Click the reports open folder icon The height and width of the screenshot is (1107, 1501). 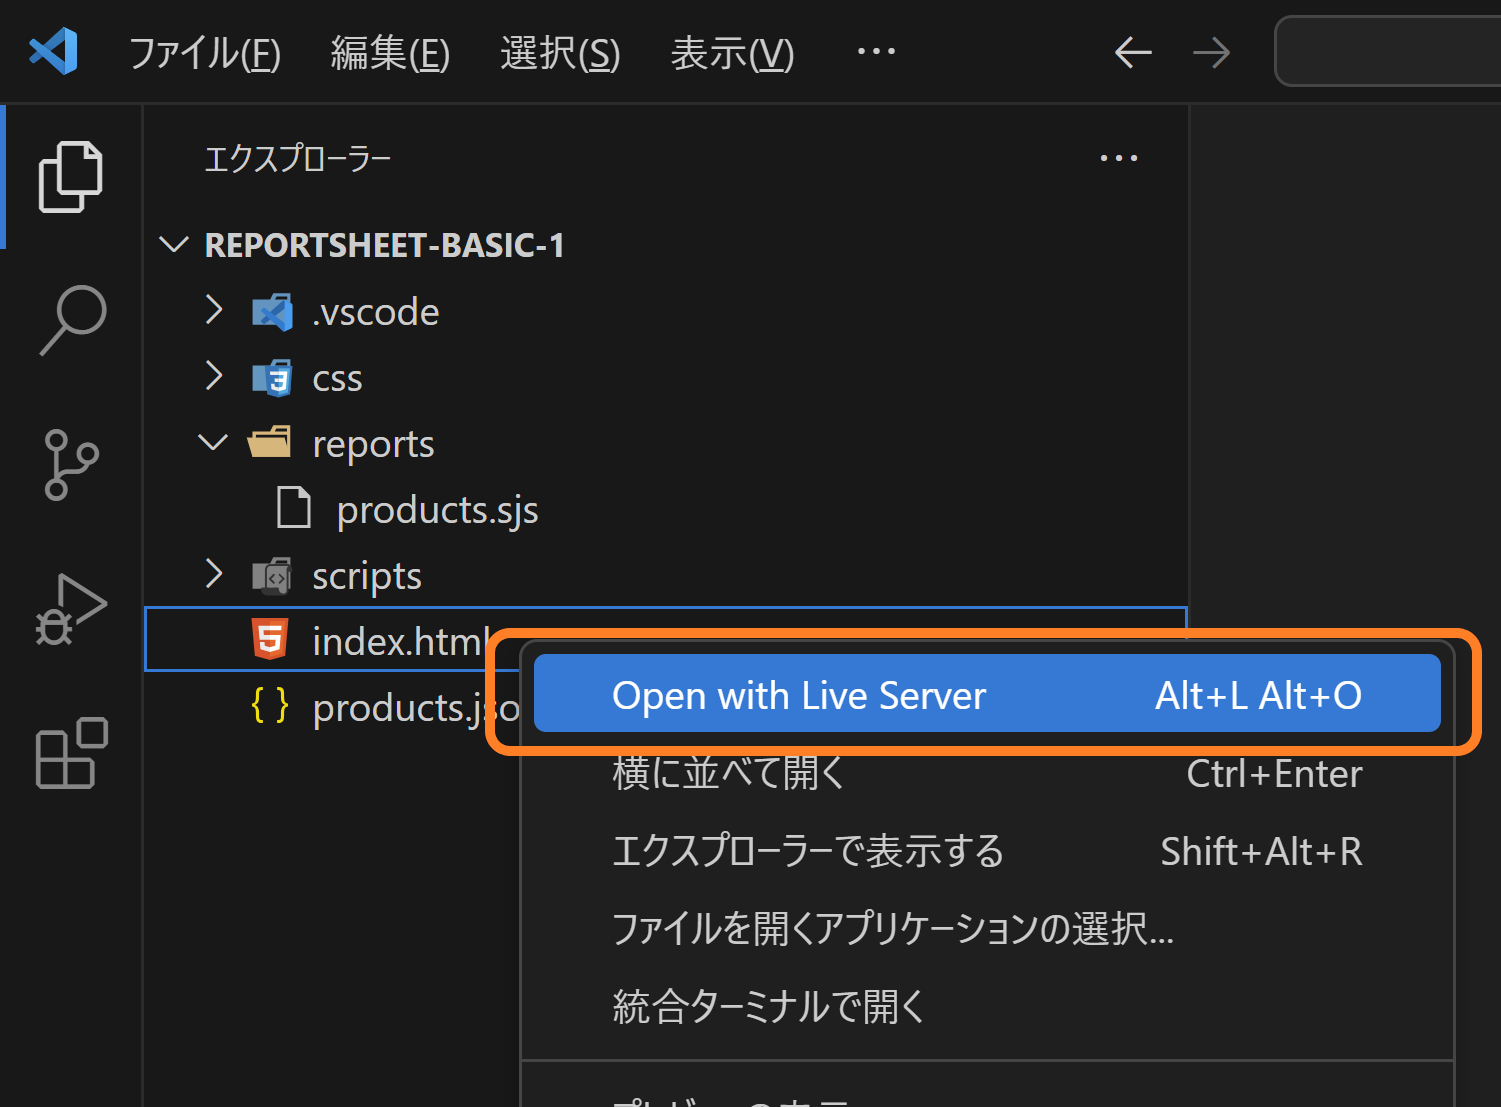tap(270, 442)
